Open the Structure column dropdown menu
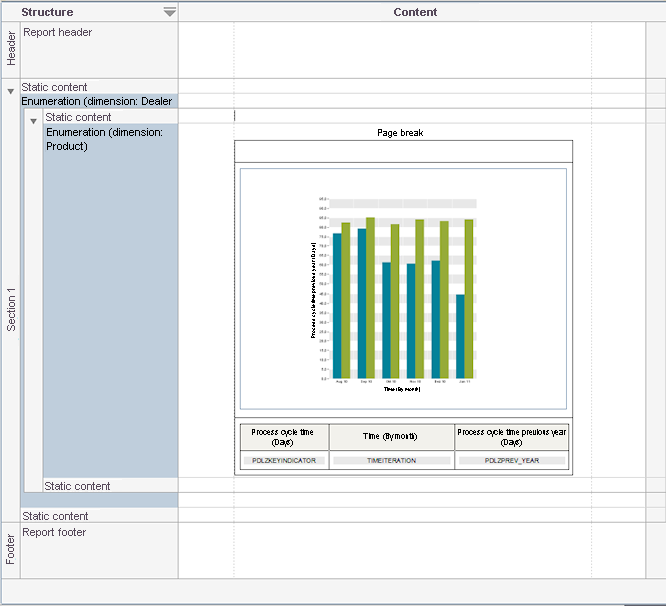 [169, 12]
